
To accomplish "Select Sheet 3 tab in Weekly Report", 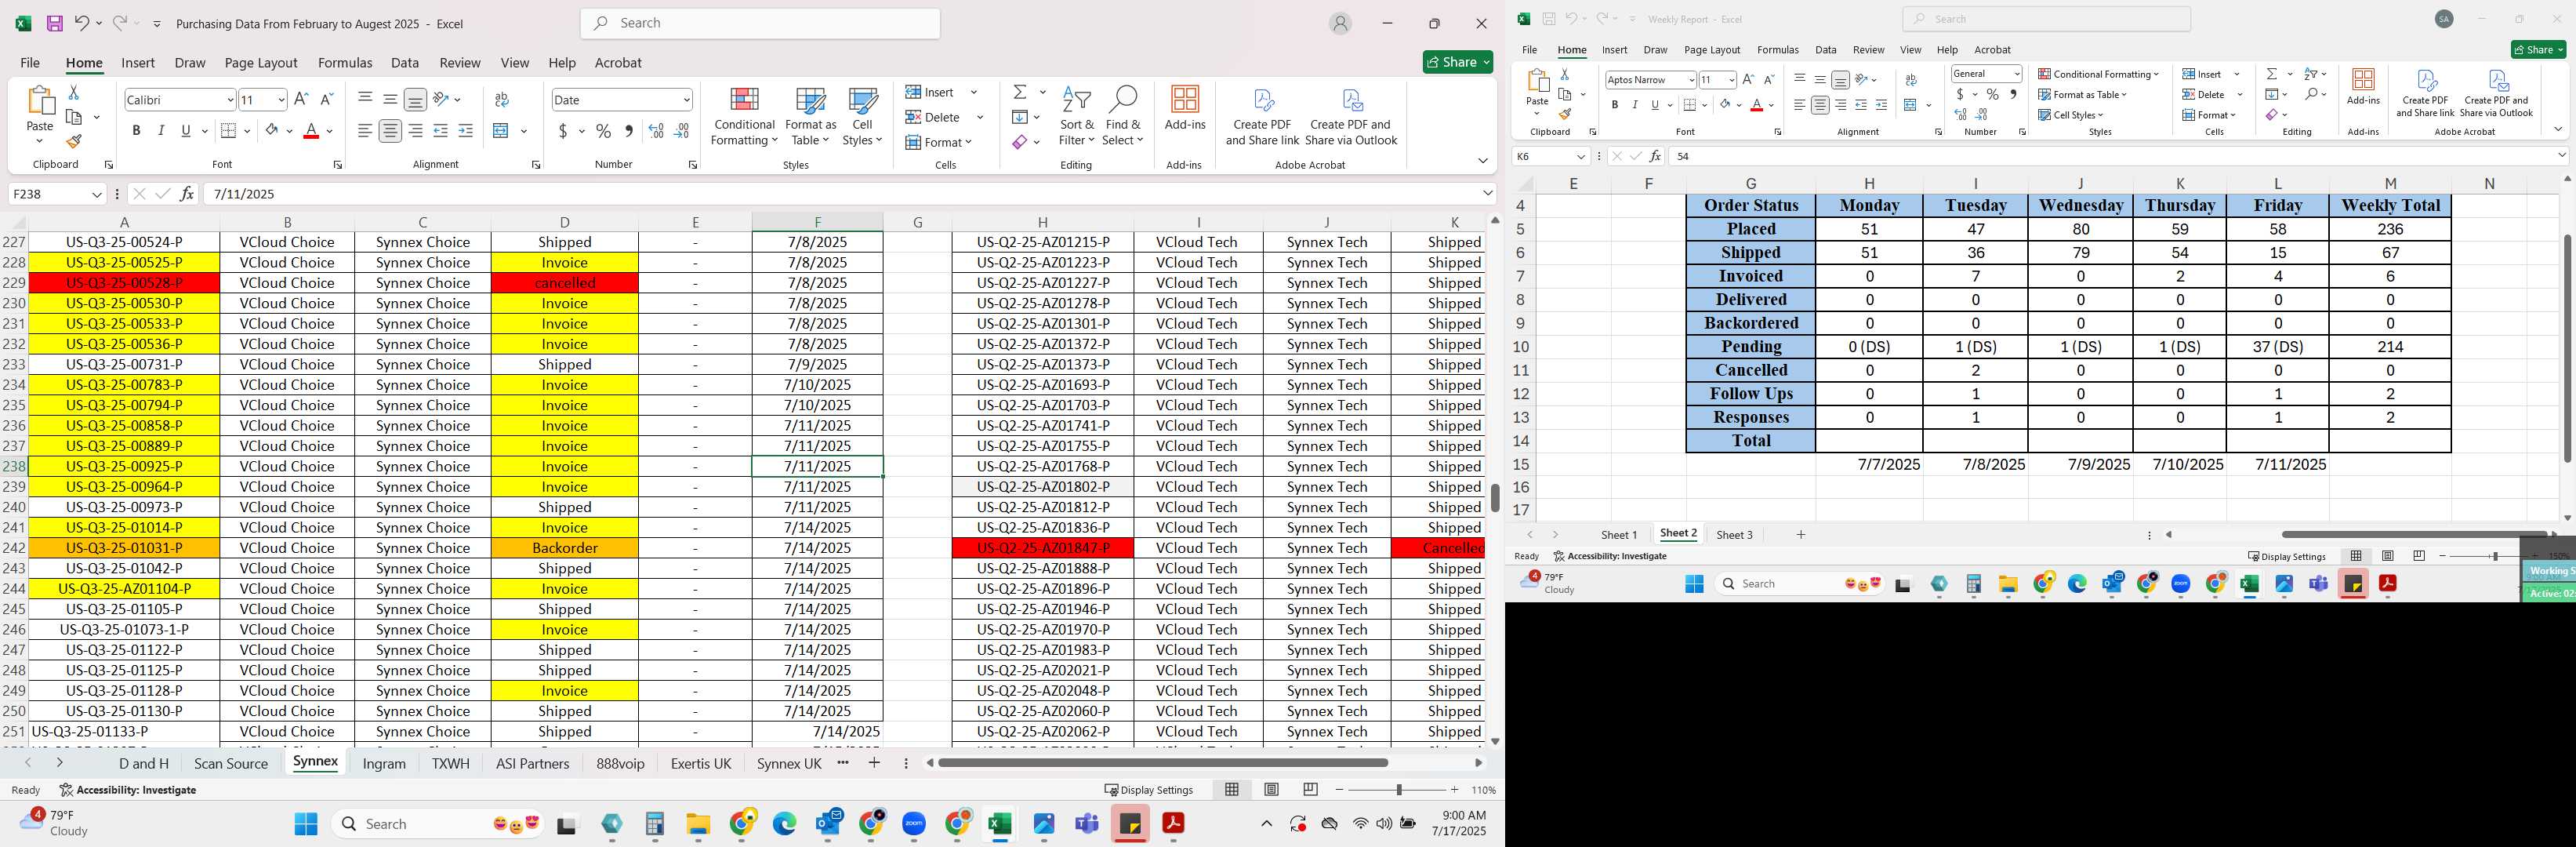I will pyautogui.click(x=1734, y=535).
